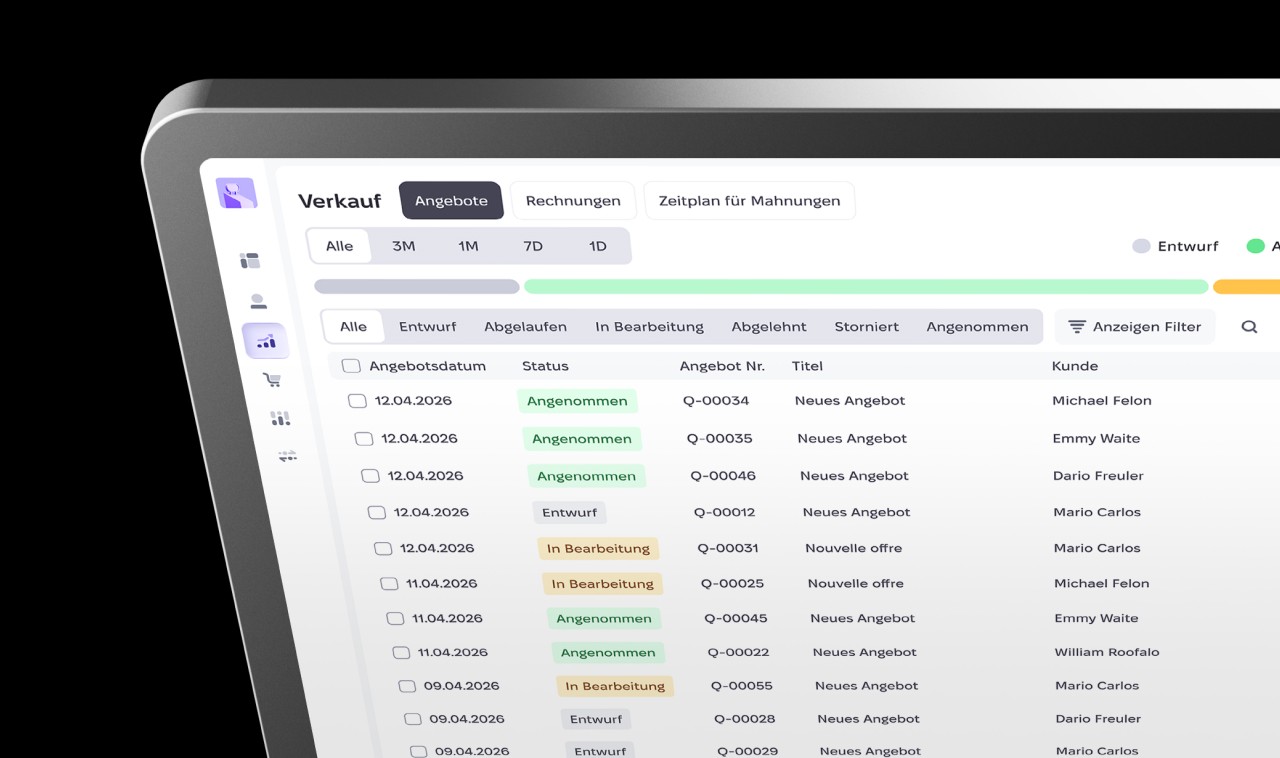Open Zeitplan für Mahnungen tab
The image size is (1280, 758).
(x=749, y=201)
